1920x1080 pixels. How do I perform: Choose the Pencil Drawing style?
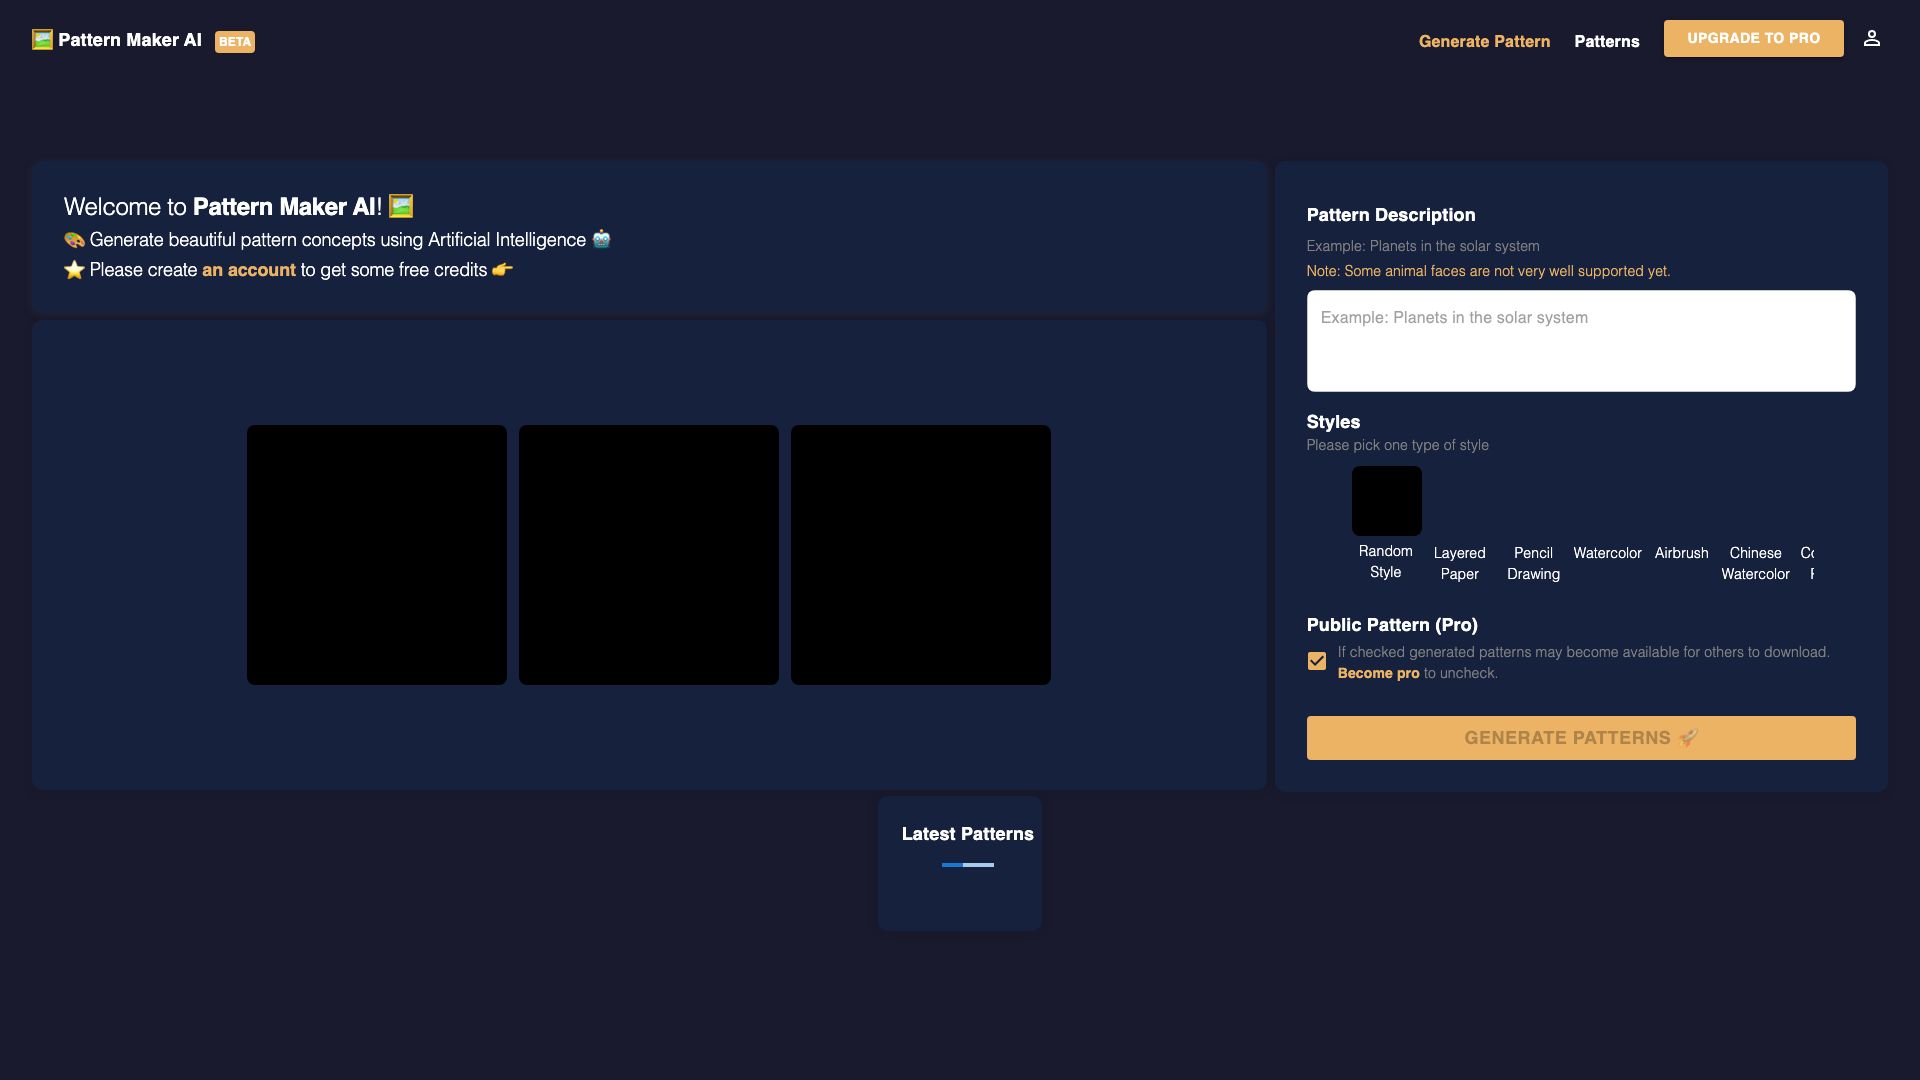(1534, 563)
